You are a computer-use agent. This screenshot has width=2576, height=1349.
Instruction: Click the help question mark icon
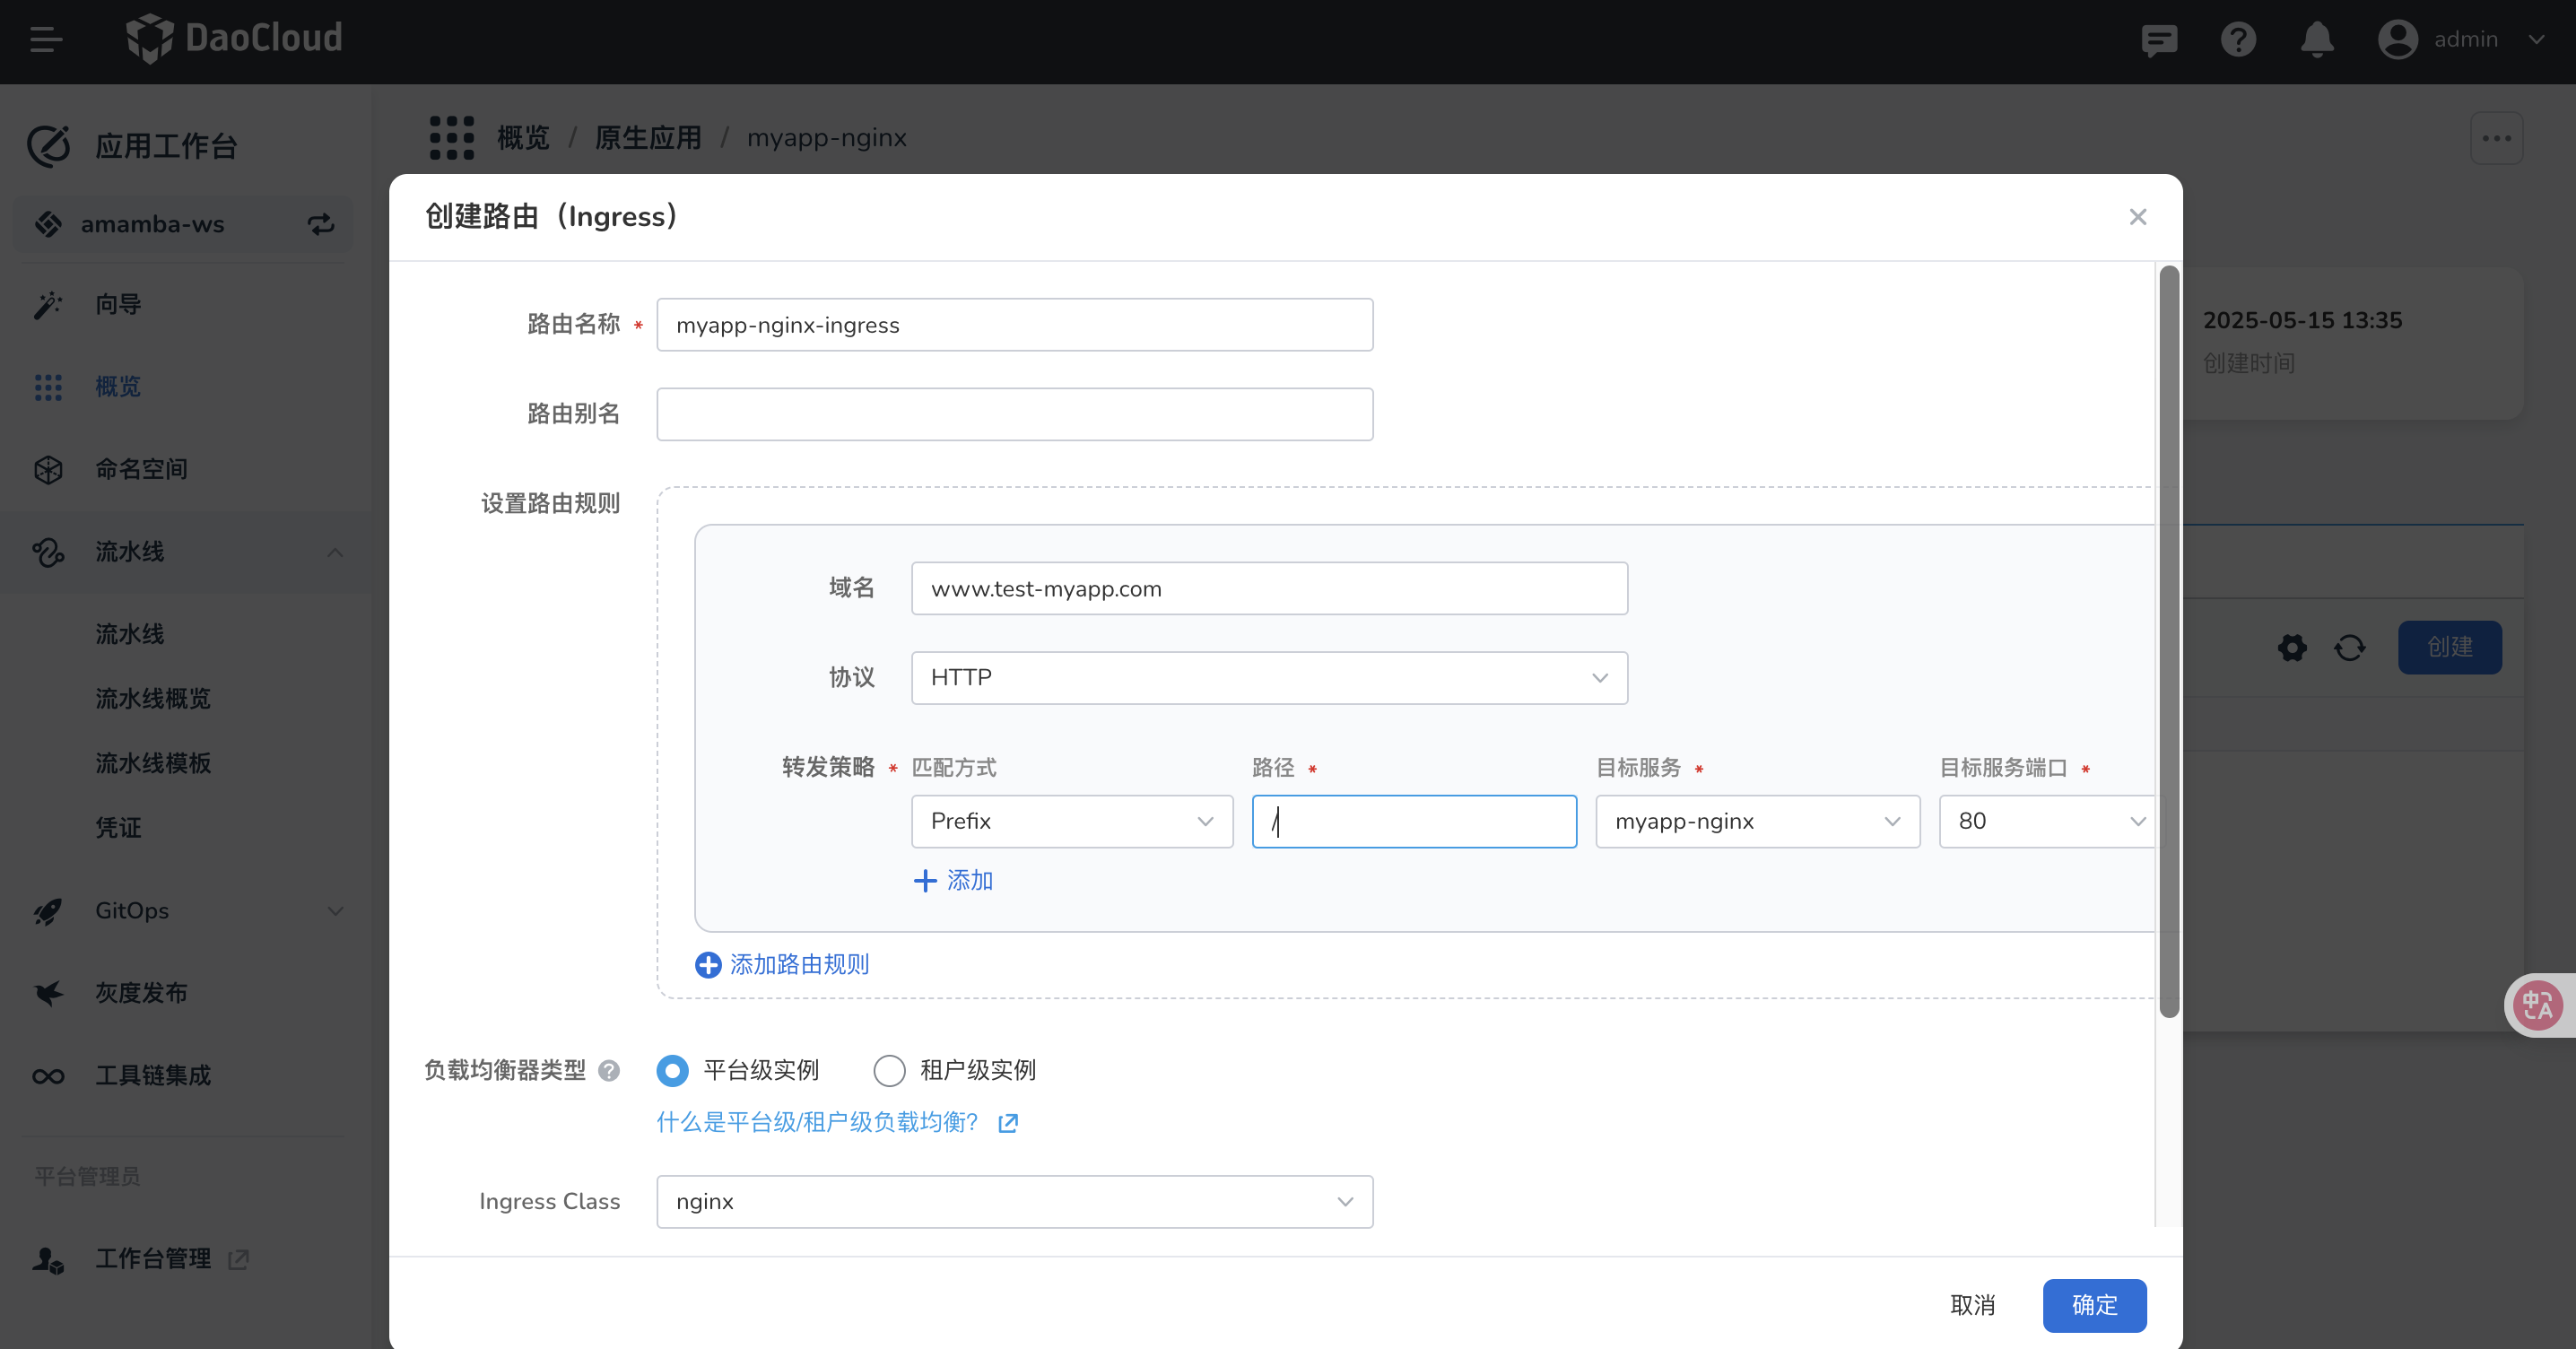pyautogui.click(x=2238, y=40)
